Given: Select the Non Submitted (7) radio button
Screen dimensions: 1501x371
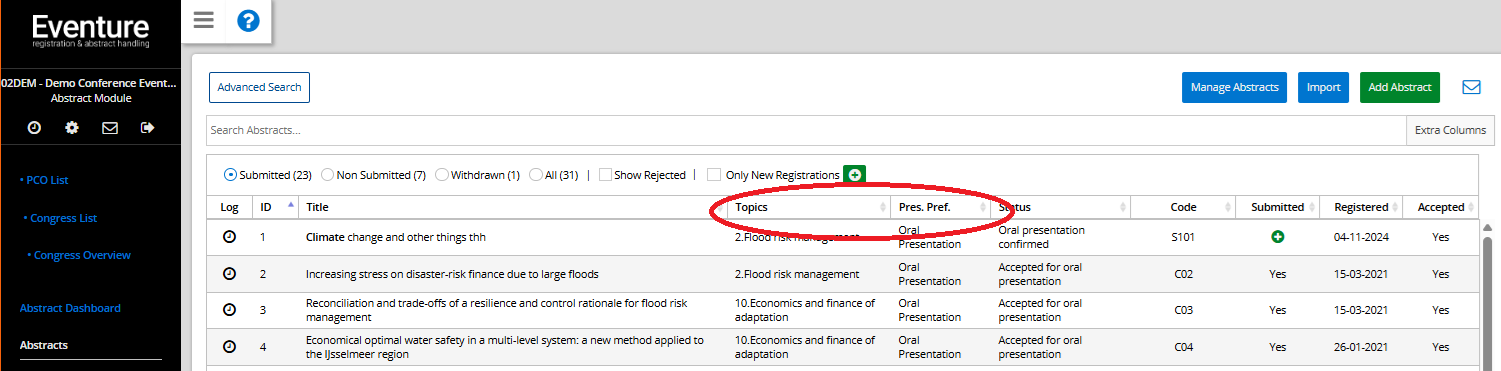Looking at the screenshot, I should (x=328, y=174).
